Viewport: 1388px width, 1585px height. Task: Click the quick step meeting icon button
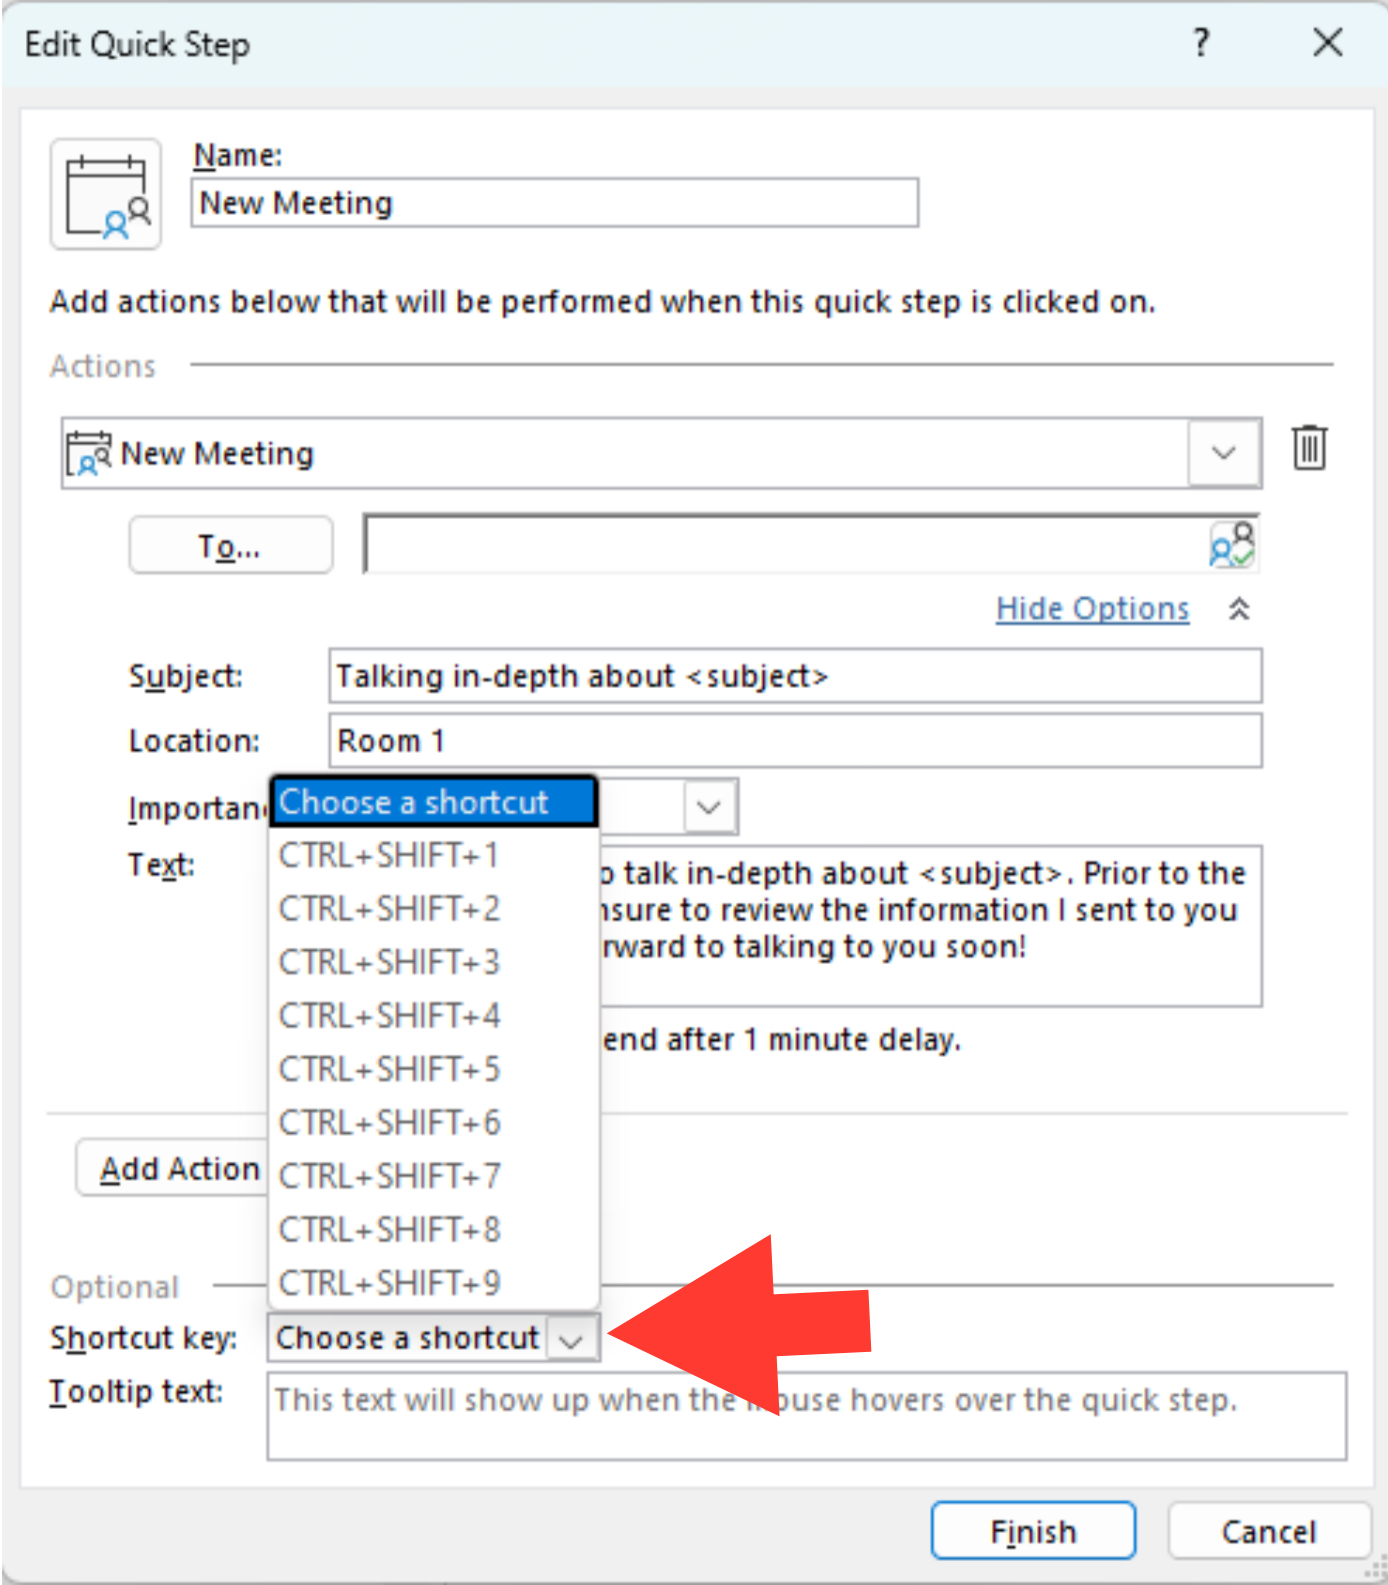(106, 194)
